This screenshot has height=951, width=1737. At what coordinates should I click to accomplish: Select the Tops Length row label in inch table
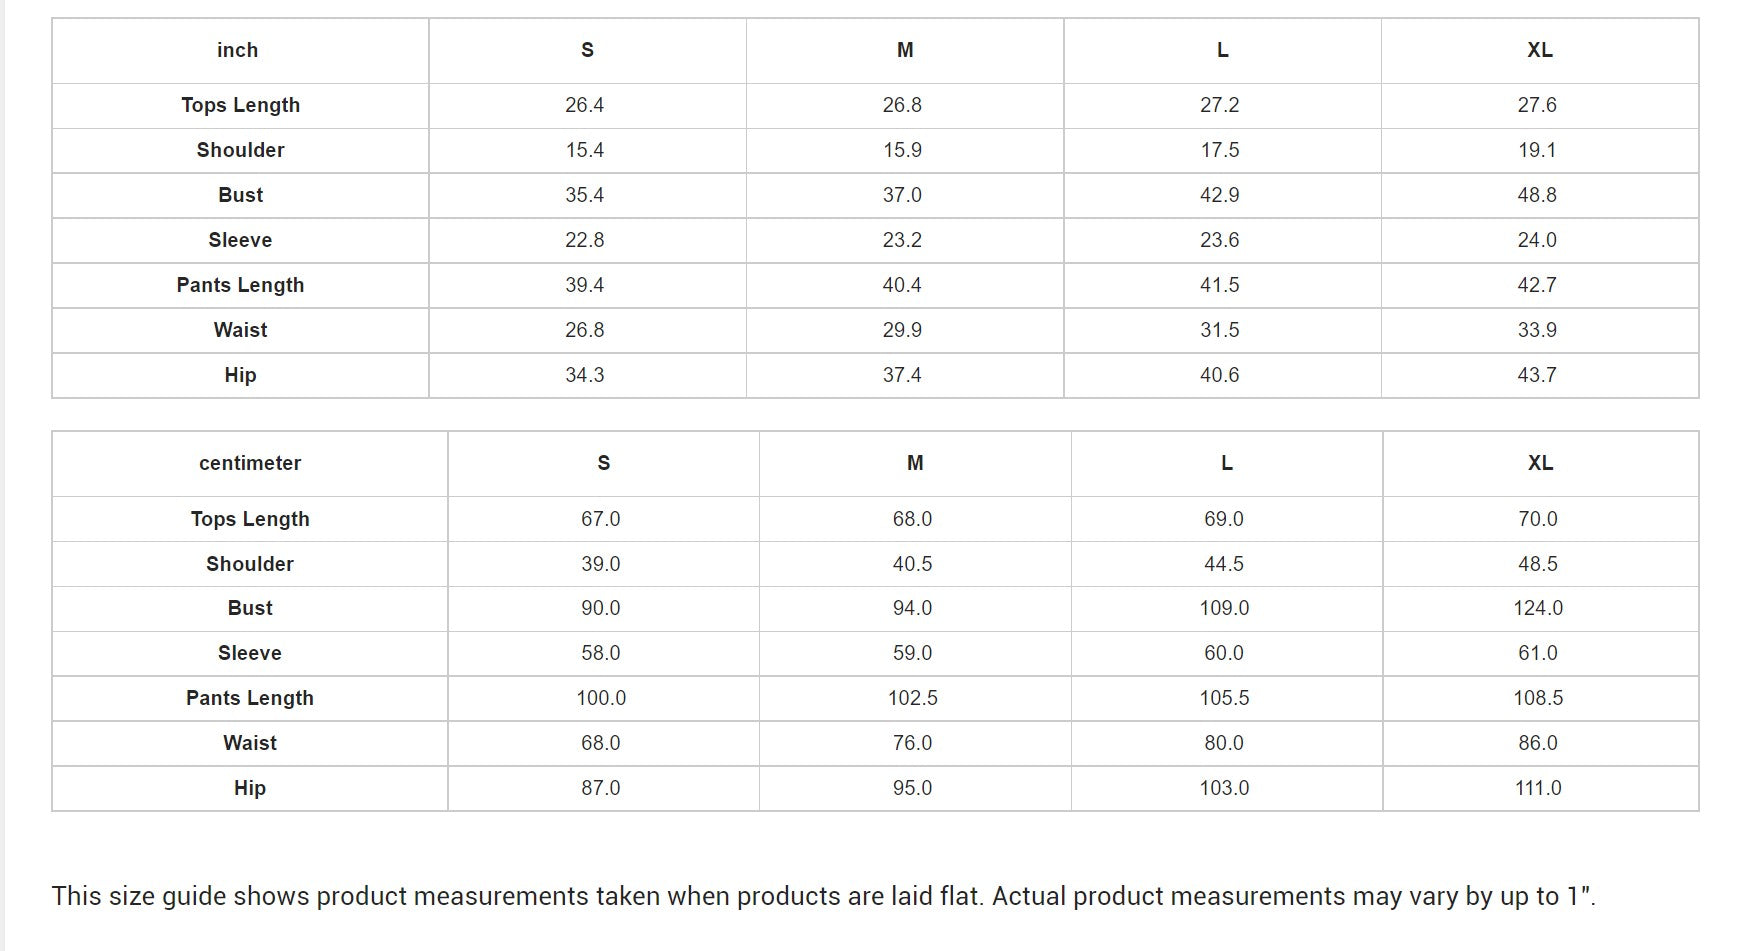tap(240, 106)
